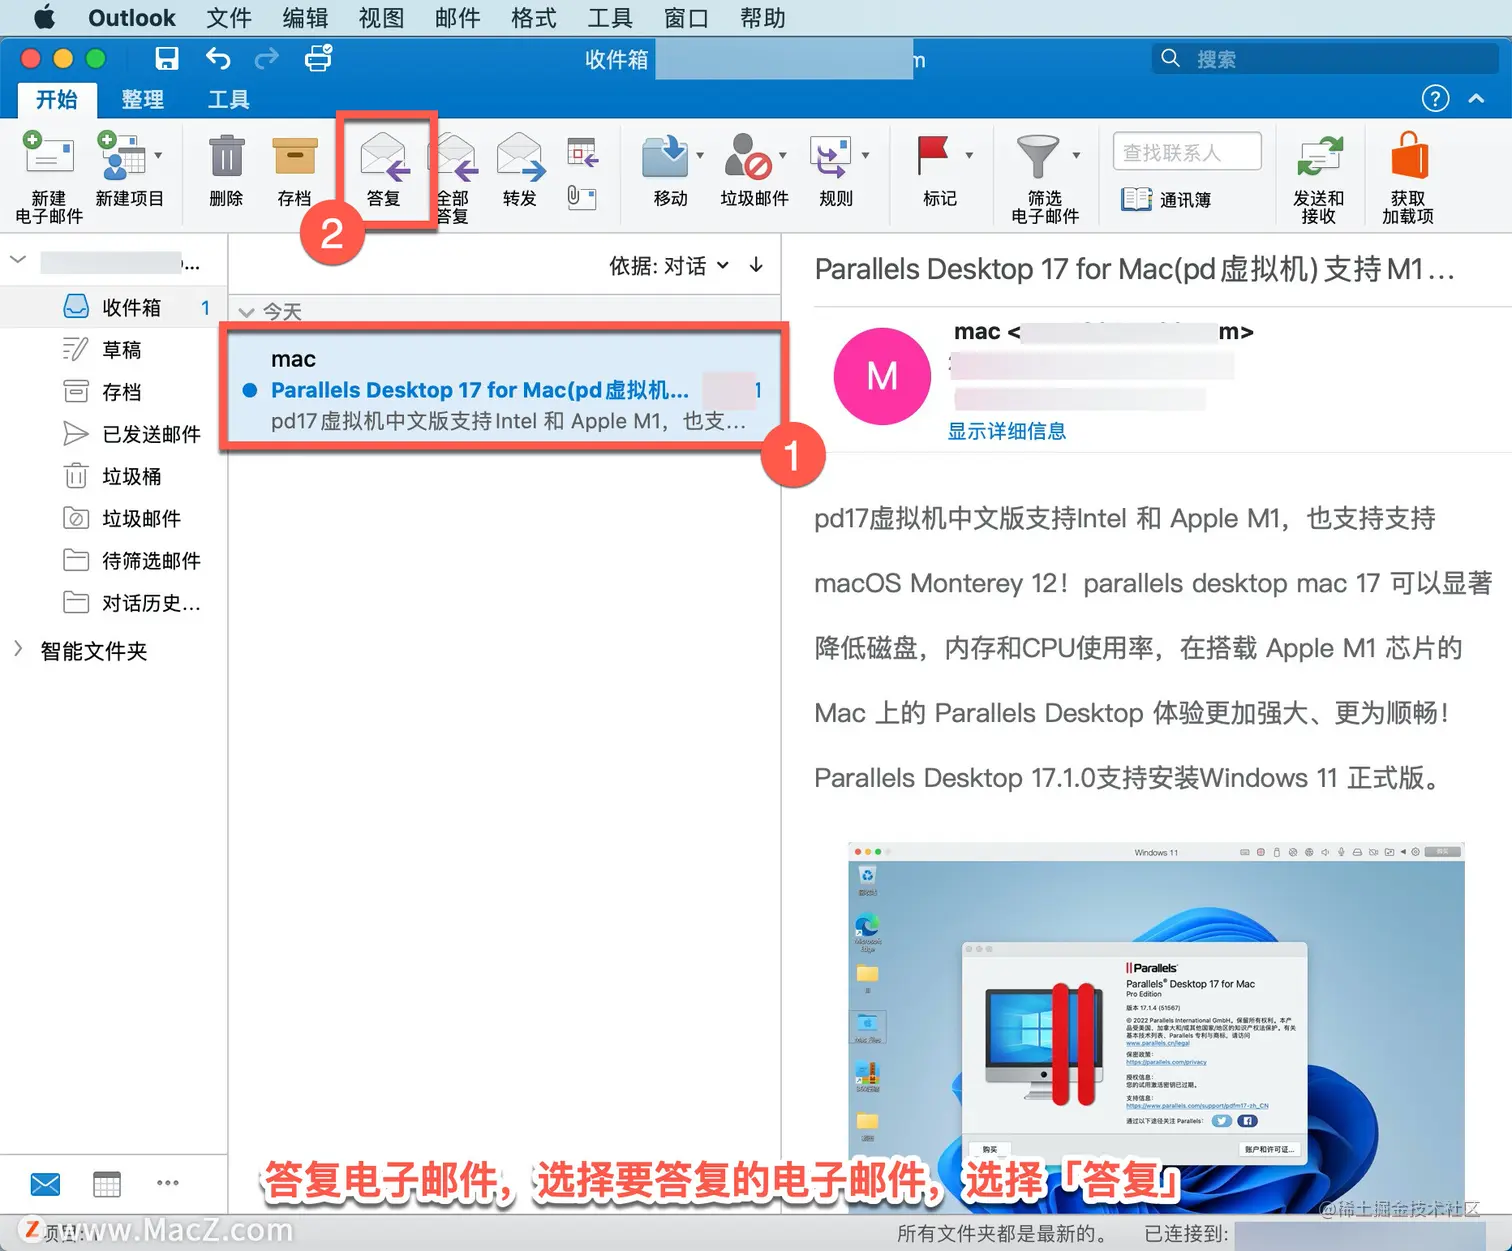Click the Redo arrow in title bar

point(267,58)
